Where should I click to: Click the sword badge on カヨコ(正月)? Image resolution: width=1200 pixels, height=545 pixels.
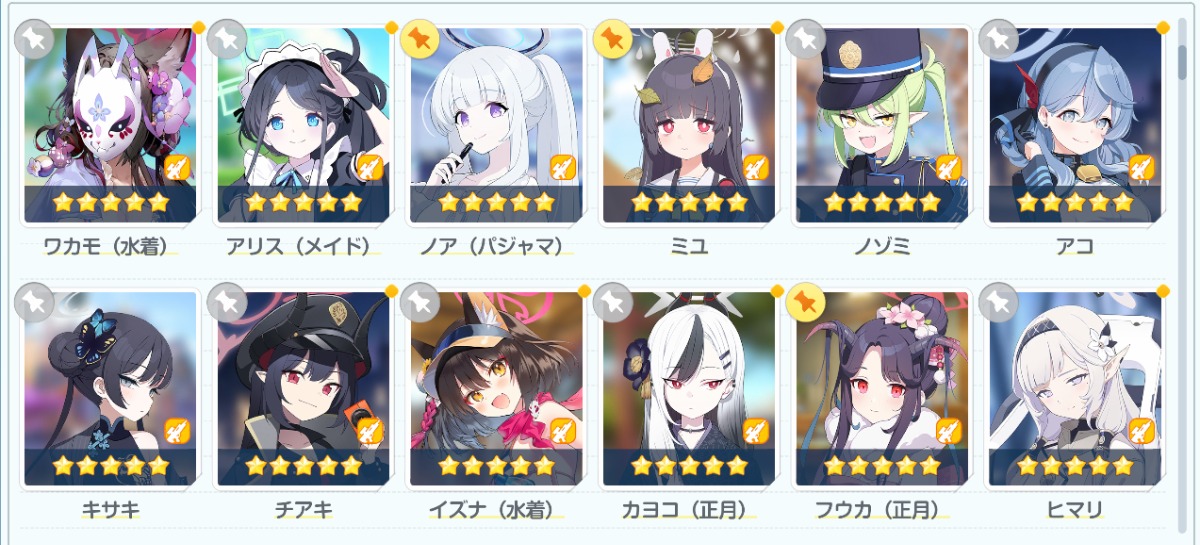click(x=755, y=431)
